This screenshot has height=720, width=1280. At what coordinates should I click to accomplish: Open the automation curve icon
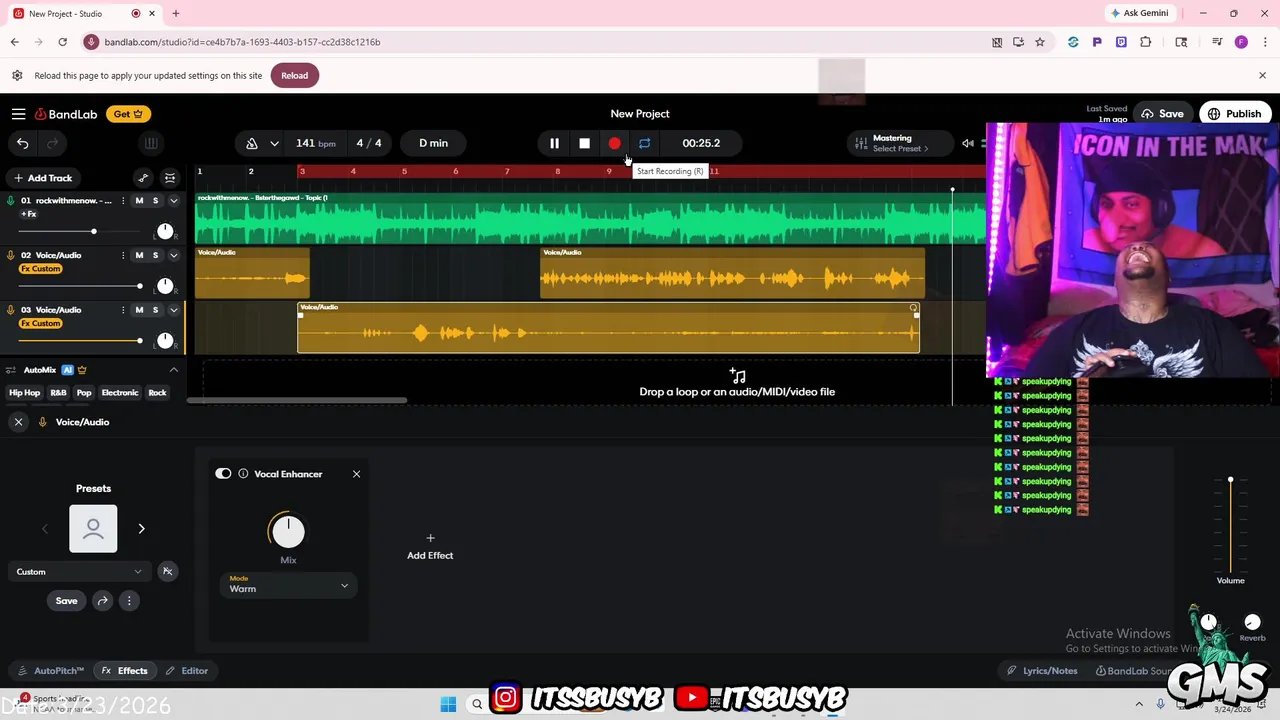coord(143,178)
